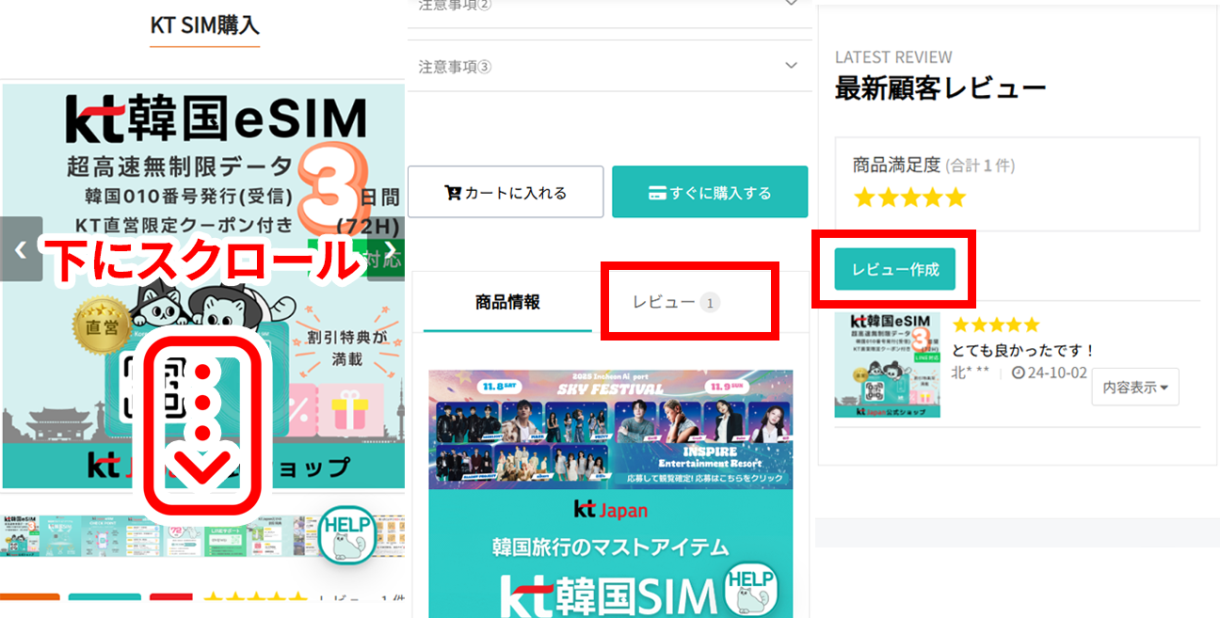
Task: Click the kt韓国eSIM review thumbnail image
Action: pos(888,363)
